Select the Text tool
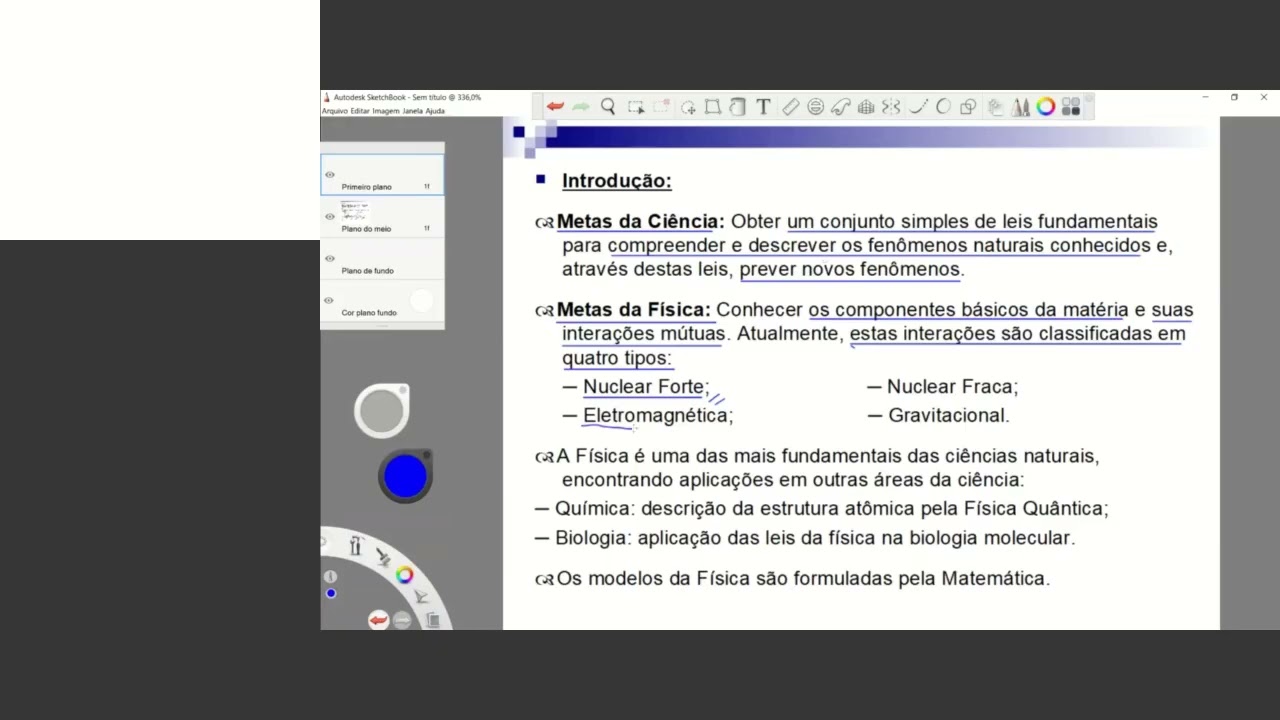This screenshot has height=720, width=1280. (763, 107)
